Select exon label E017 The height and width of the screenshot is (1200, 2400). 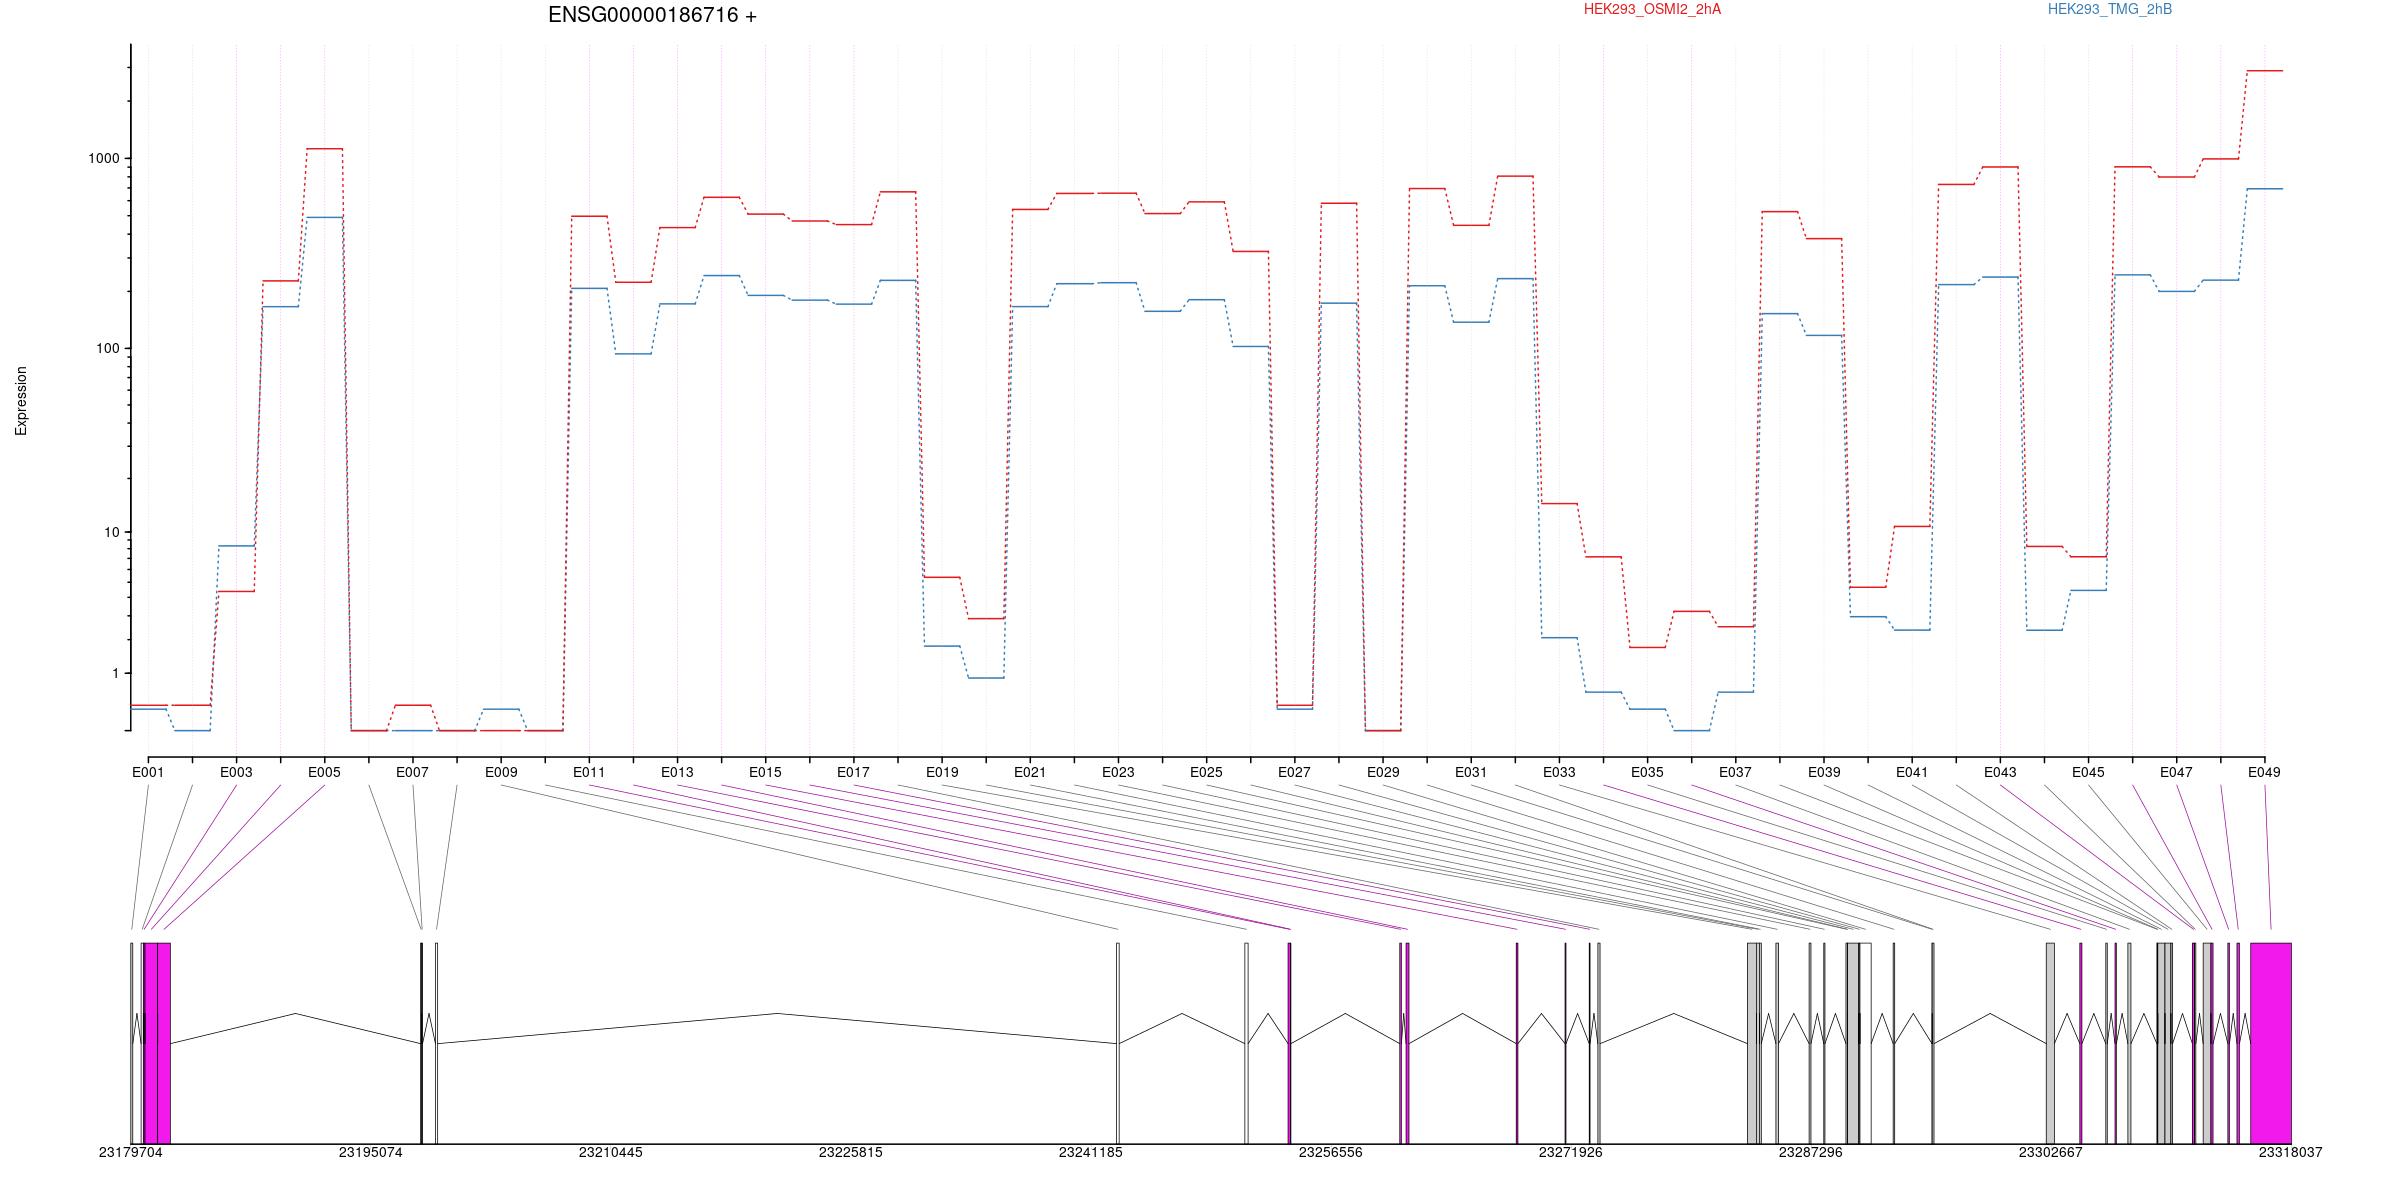(x=853, y=772)
